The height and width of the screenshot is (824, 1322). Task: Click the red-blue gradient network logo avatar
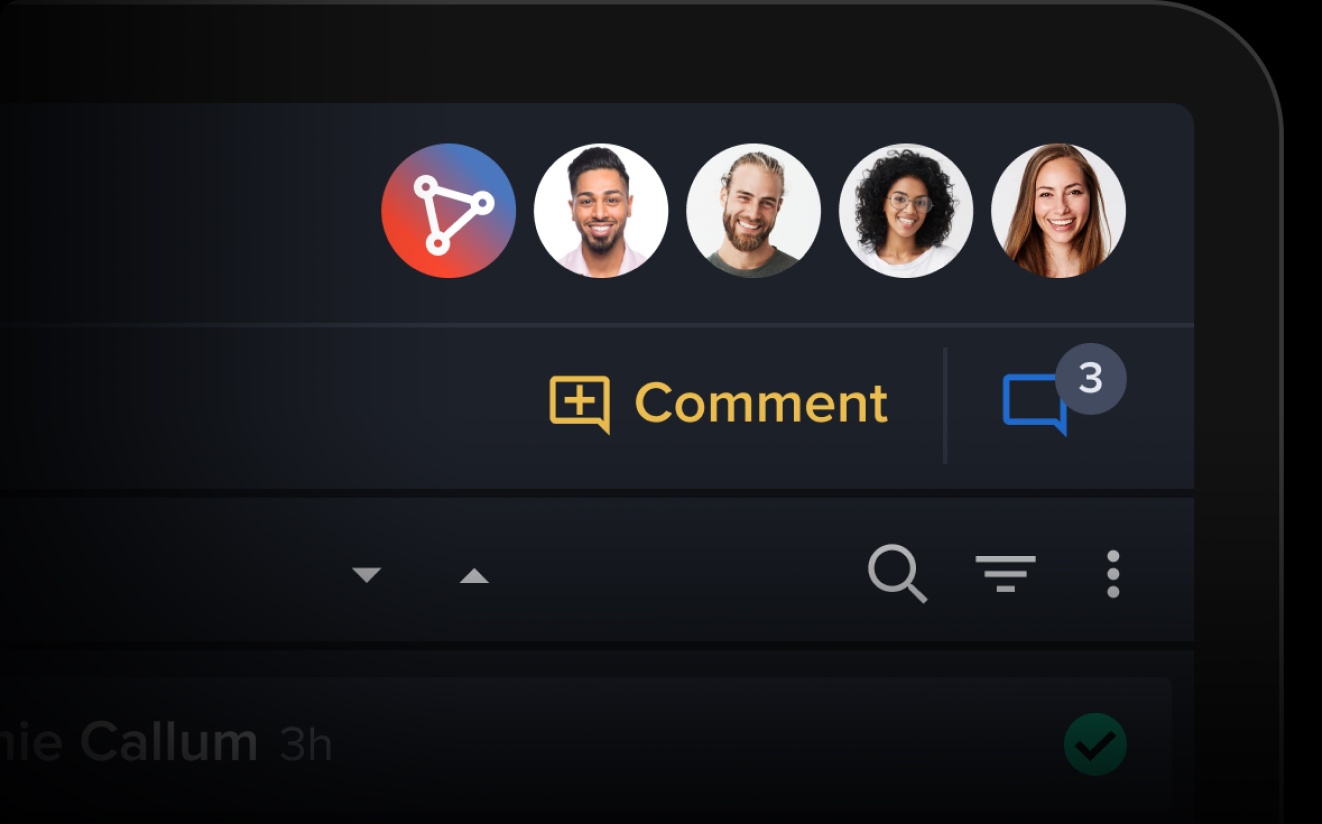point(448,211)
